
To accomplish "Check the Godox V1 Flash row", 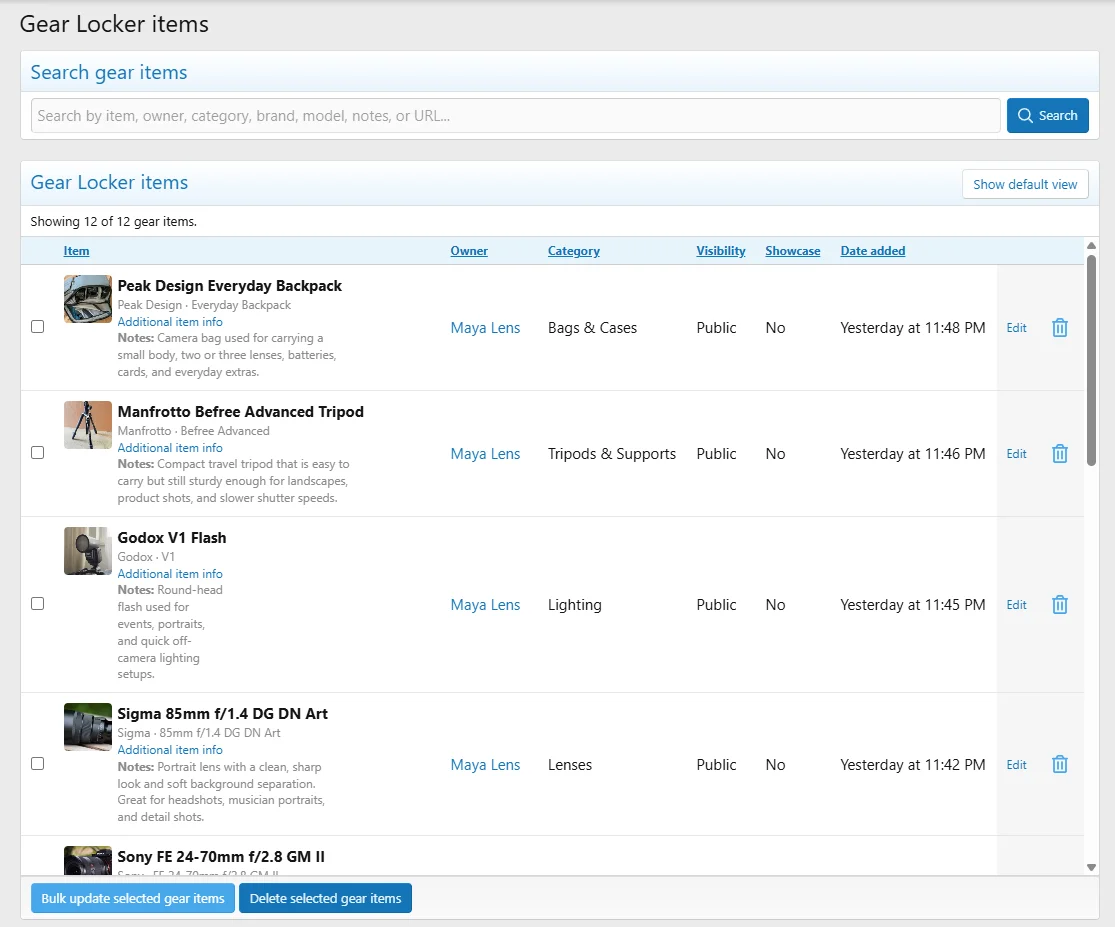I will pyautogui.click(x=38, y=604).
